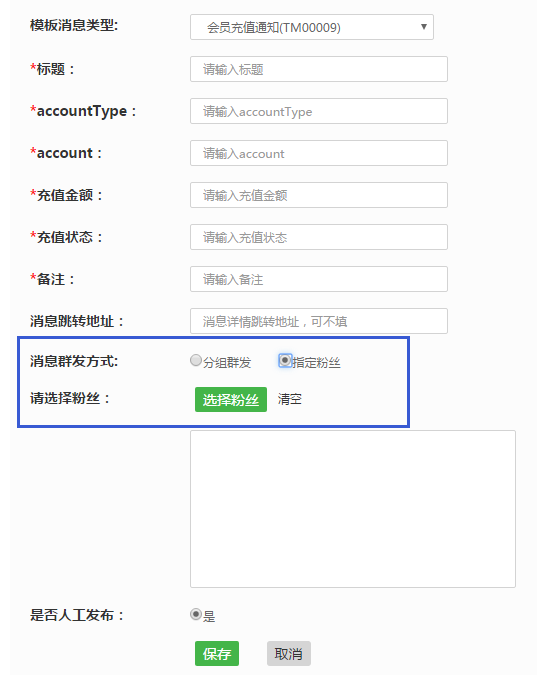Click the green 保存 button
This screenshot has width=537, height=675.
[217, 653]
